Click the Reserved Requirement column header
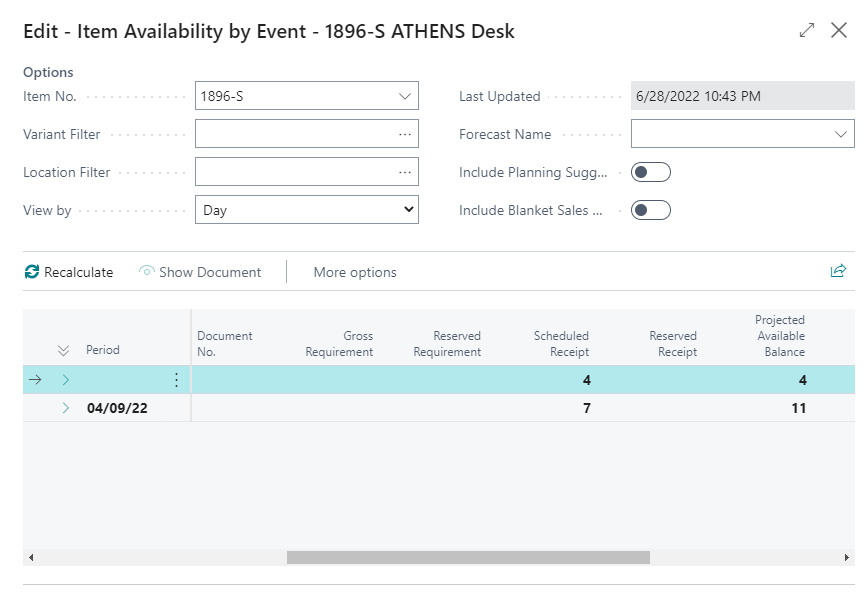Screen dimensions: 867x595 click(447, 343)
